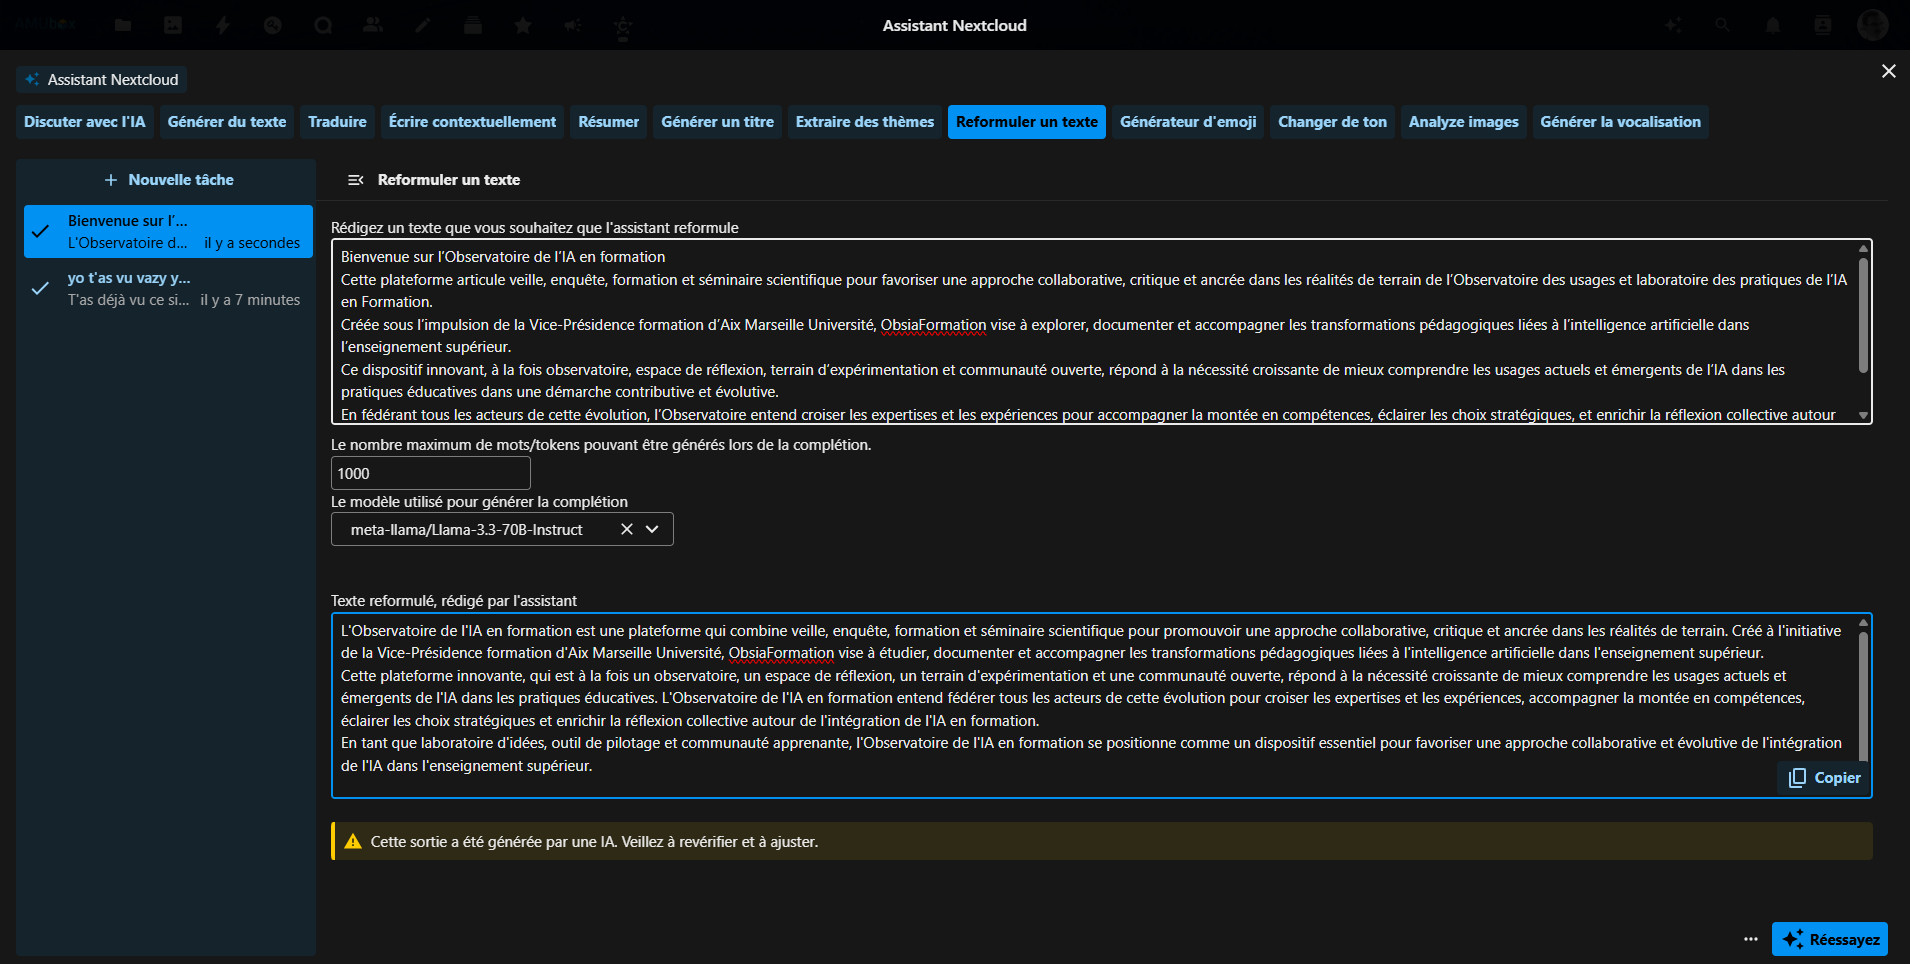Switch to the Traduire tab
This screenshot has width=1910, height=964.
click(337, 122)
